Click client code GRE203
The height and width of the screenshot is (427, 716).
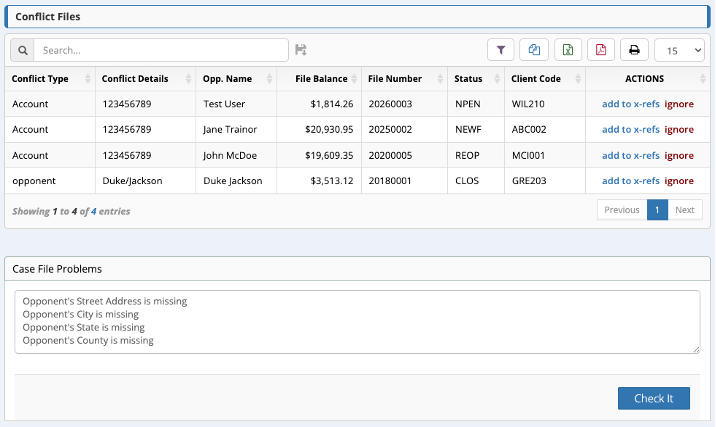(529, 181)
